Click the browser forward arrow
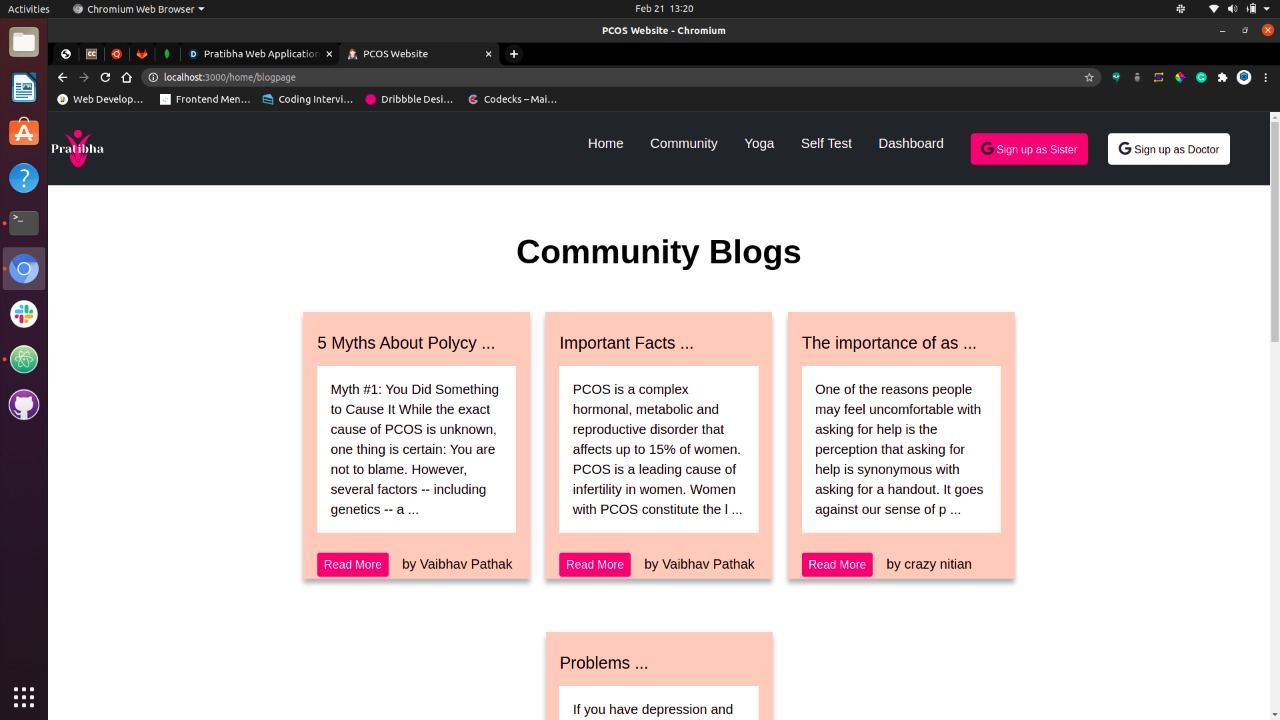 click(x=84, y=77)
